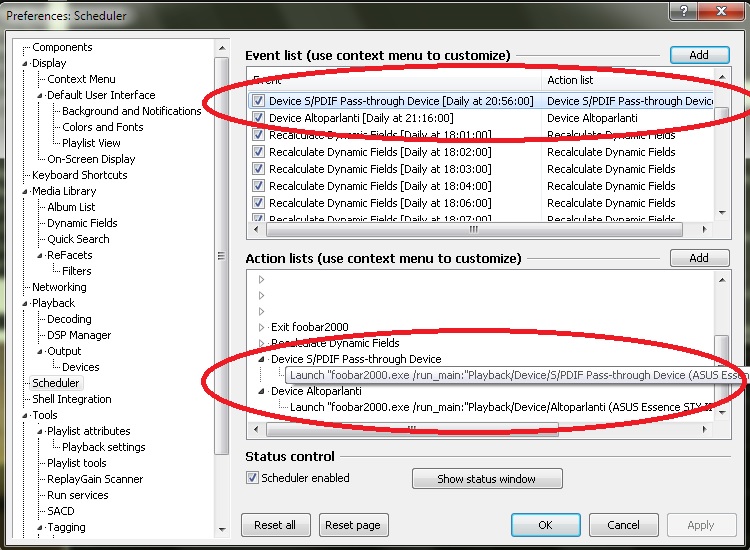
Task: Click the Cancel button
Action: (623, 525)
